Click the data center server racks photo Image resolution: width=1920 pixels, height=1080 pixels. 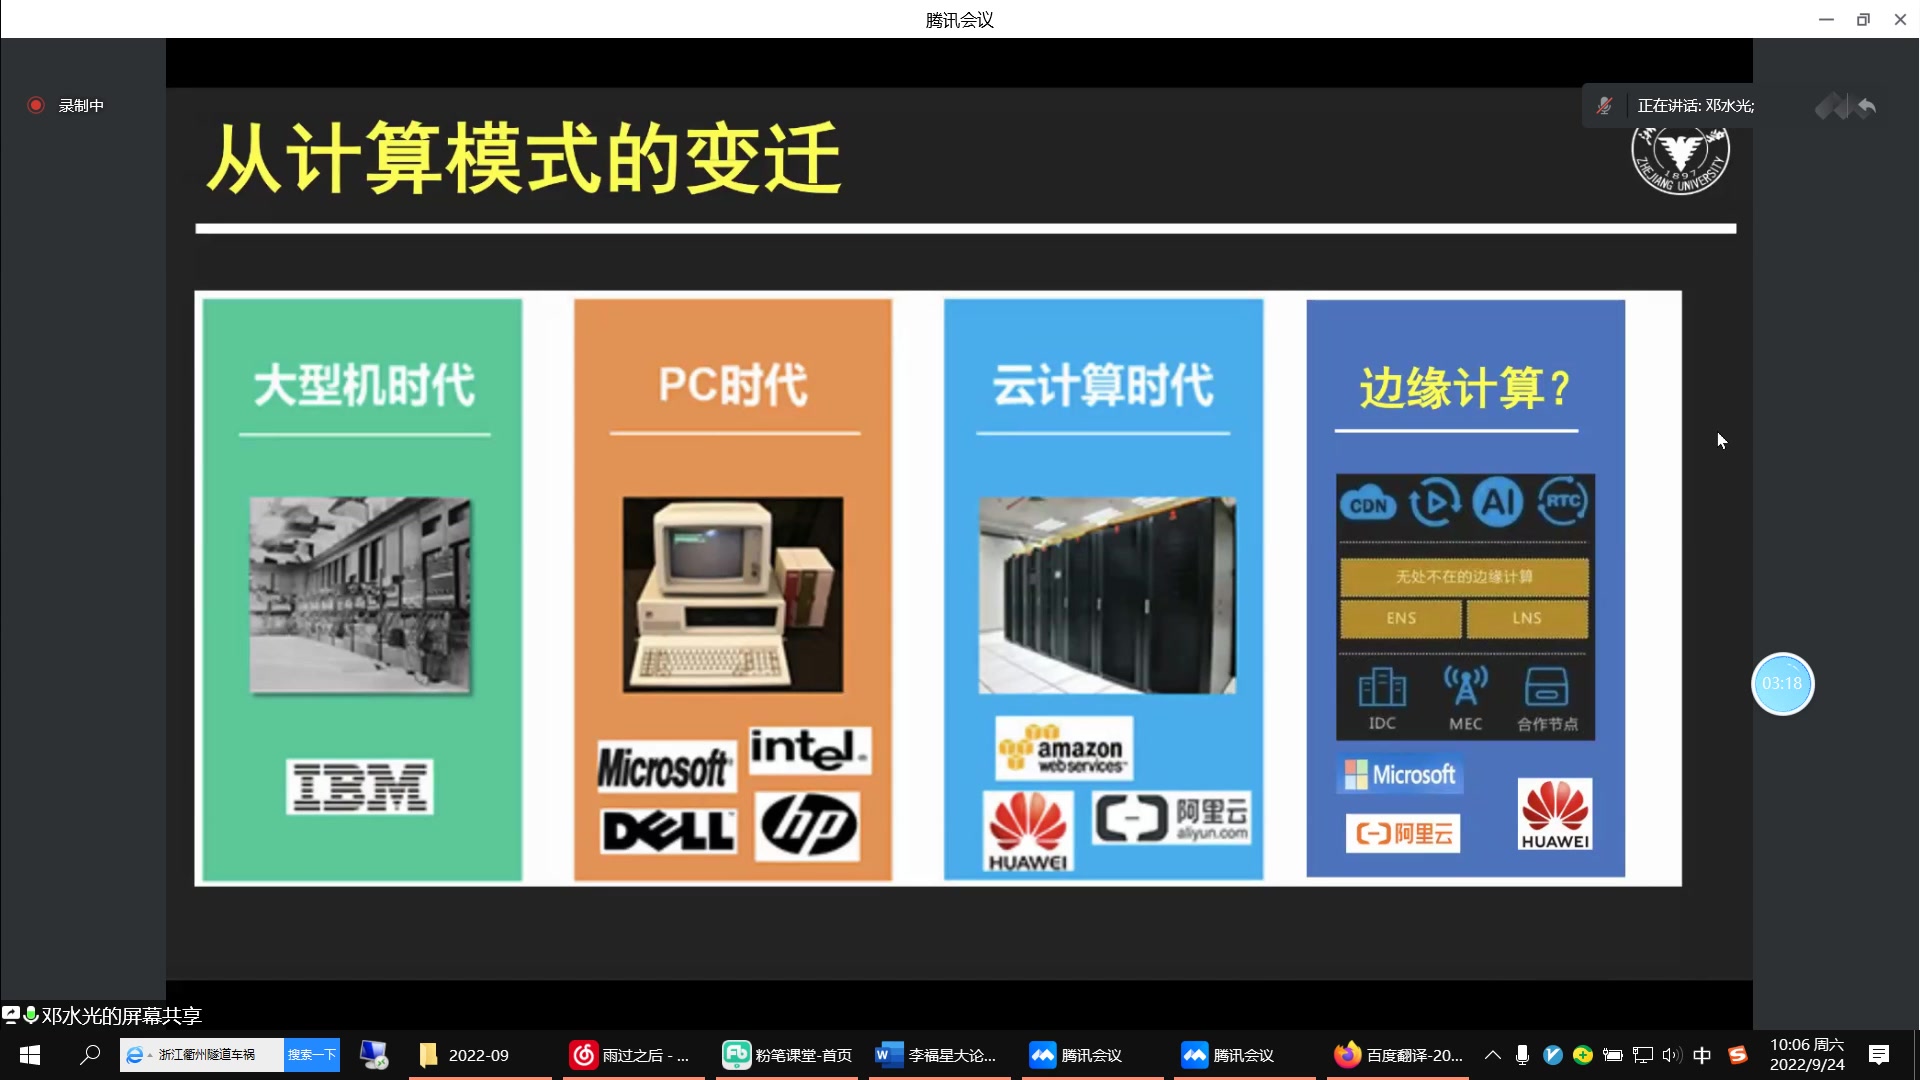tap(1107, 595)
